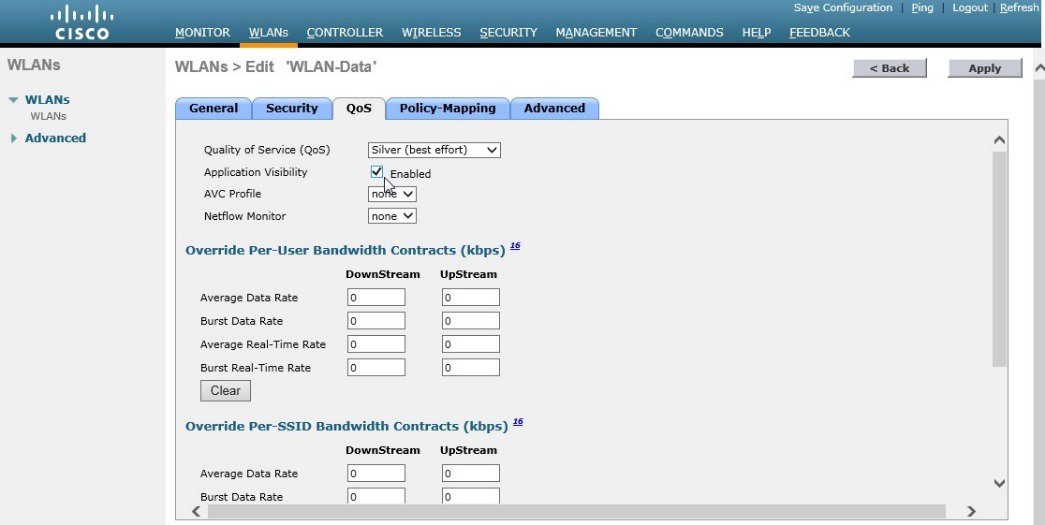Click the inner vertical scrollbar thumb
The image size is (1045, 525).
999,259
